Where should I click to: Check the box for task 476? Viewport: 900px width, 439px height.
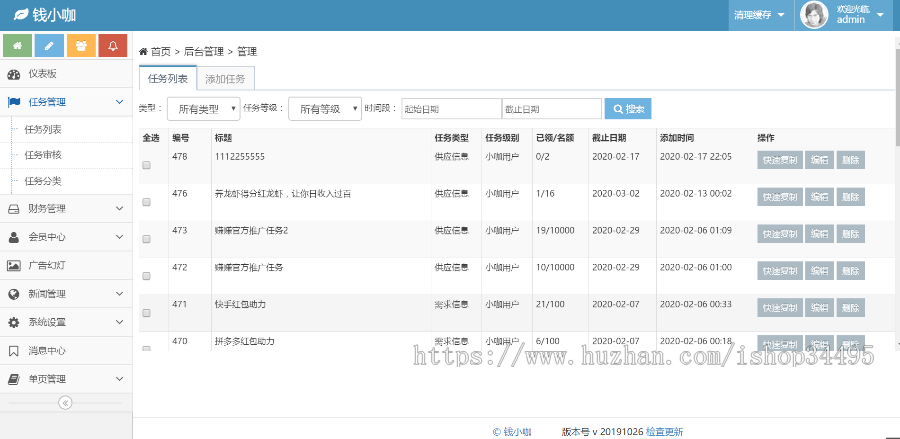pos(146,202)
